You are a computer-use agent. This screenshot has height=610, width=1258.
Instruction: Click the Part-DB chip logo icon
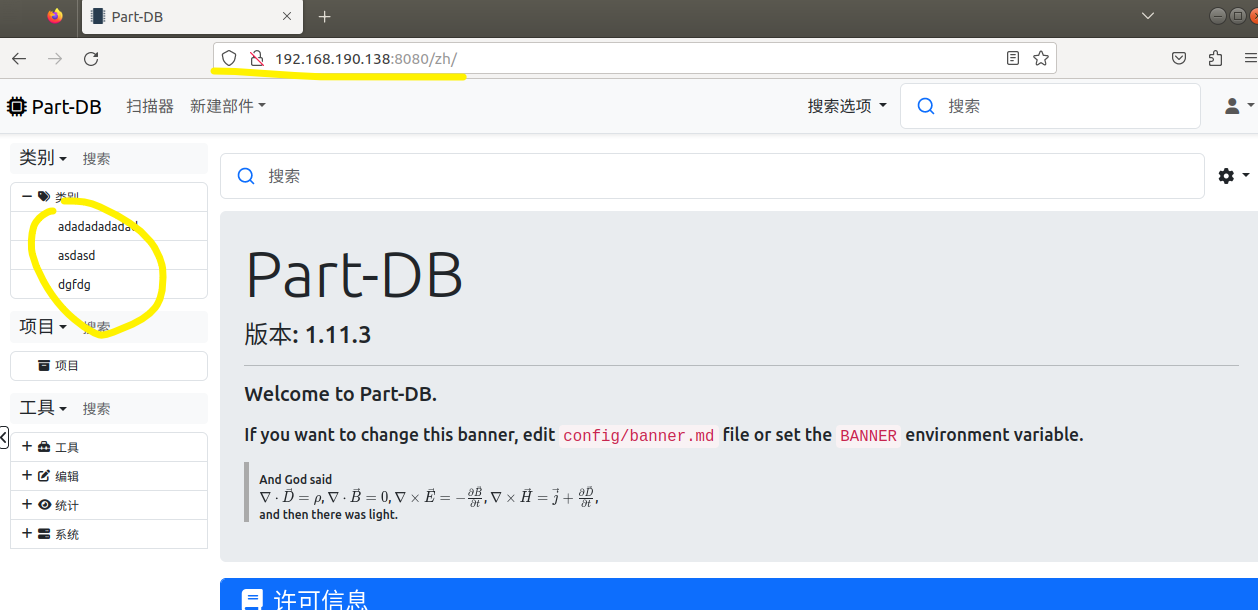click(16, 106)
